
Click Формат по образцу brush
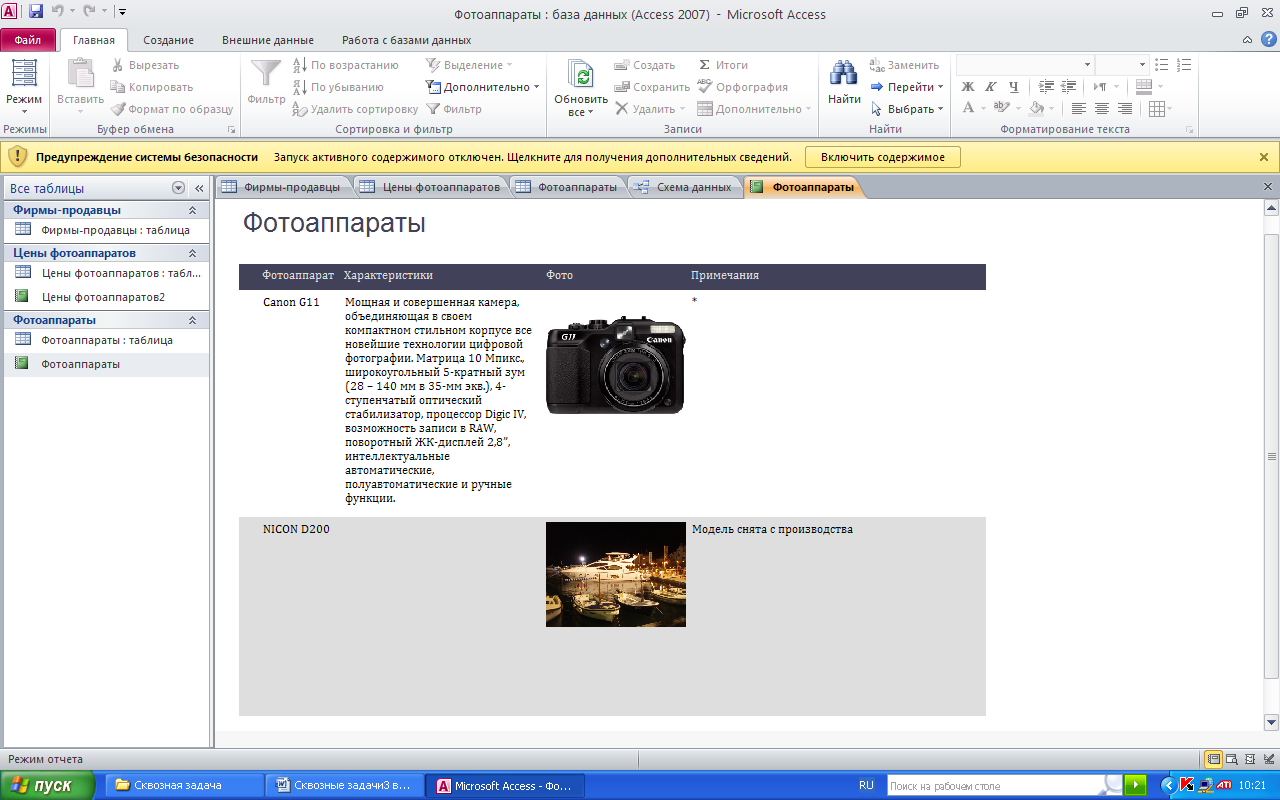[171, 109]
